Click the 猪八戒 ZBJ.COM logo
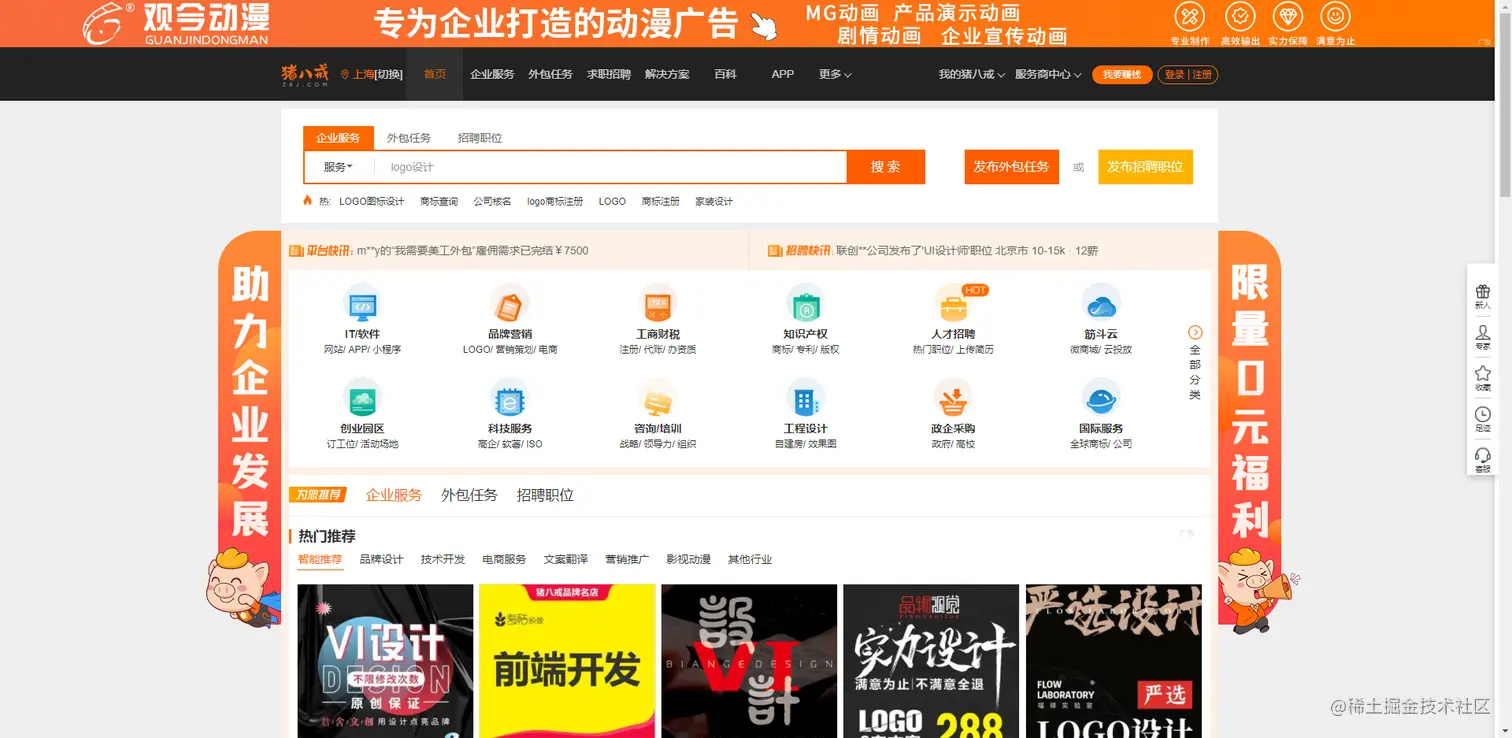The width and height of the screenshot is (1512, 738). click(305, 75)
